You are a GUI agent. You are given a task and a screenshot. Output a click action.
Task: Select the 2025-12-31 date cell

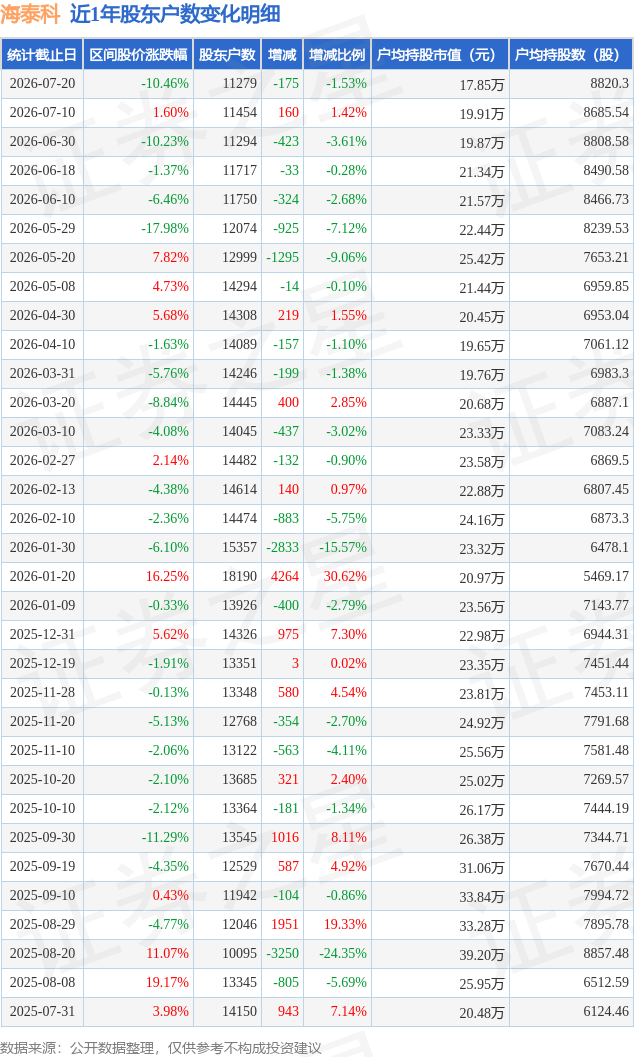(x=42, y=634)
